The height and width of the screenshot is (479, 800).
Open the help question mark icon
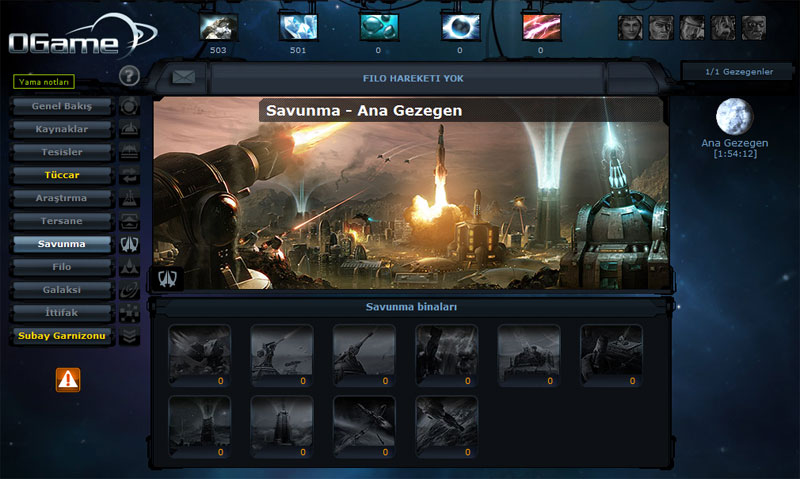pyautogui.click(x=129, y=76)
